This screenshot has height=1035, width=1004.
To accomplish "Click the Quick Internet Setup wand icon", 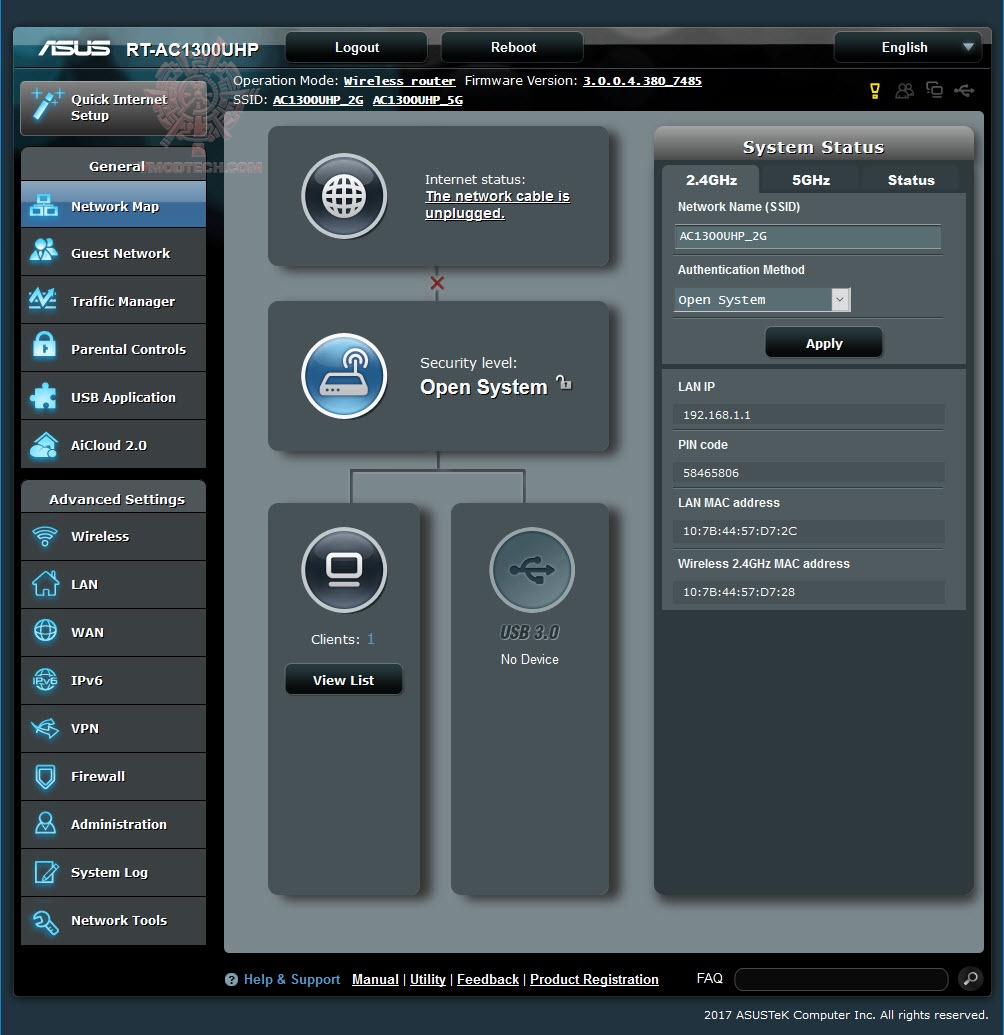I will pos(46,104).
